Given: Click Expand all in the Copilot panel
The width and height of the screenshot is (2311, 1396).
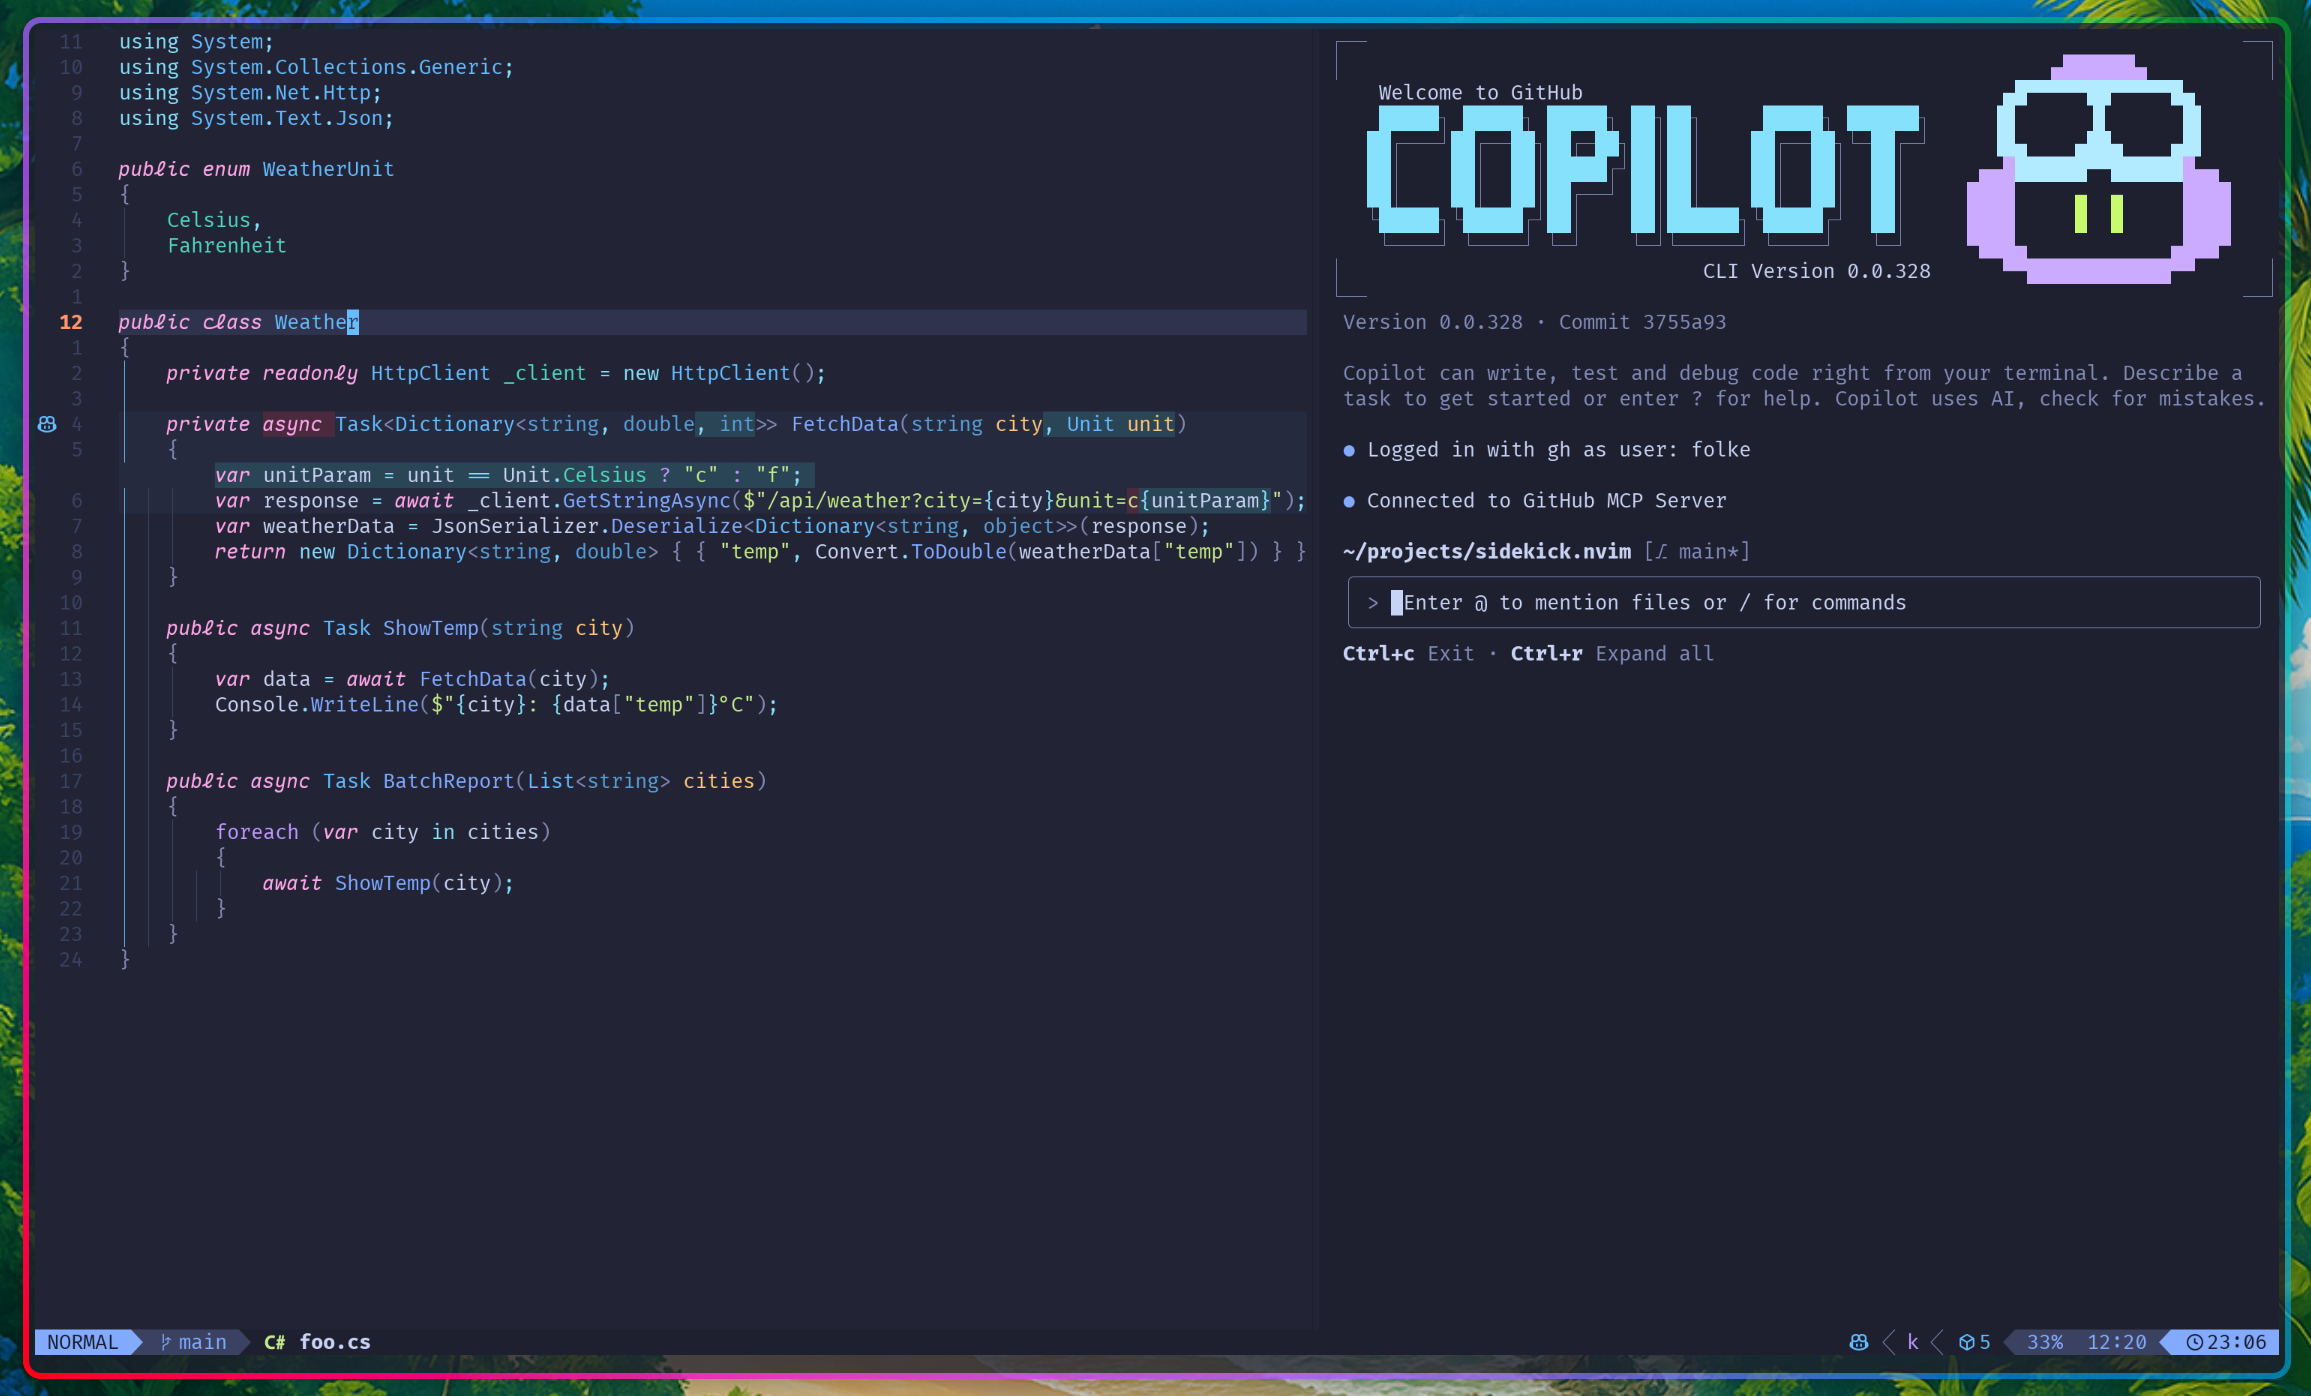Looking at the screenshot, I should 1654,653.
